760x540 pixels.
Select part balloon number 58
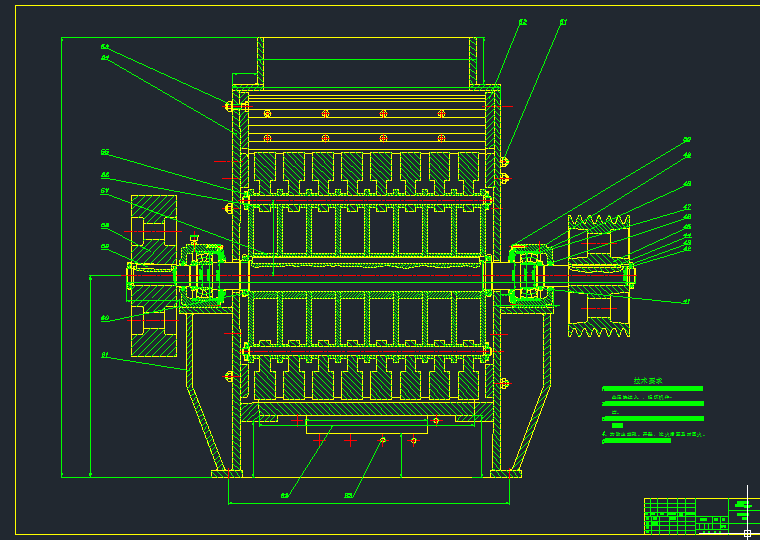click(105, 226)
